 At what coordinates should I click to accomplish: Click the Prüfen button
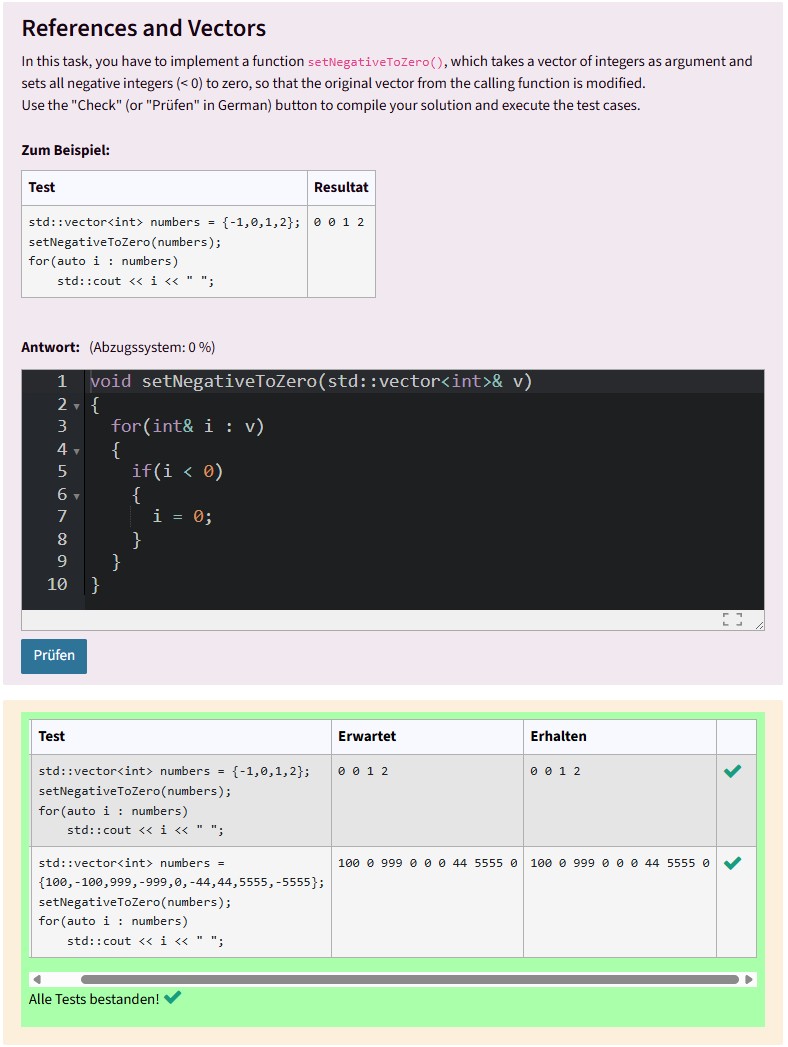54,656
